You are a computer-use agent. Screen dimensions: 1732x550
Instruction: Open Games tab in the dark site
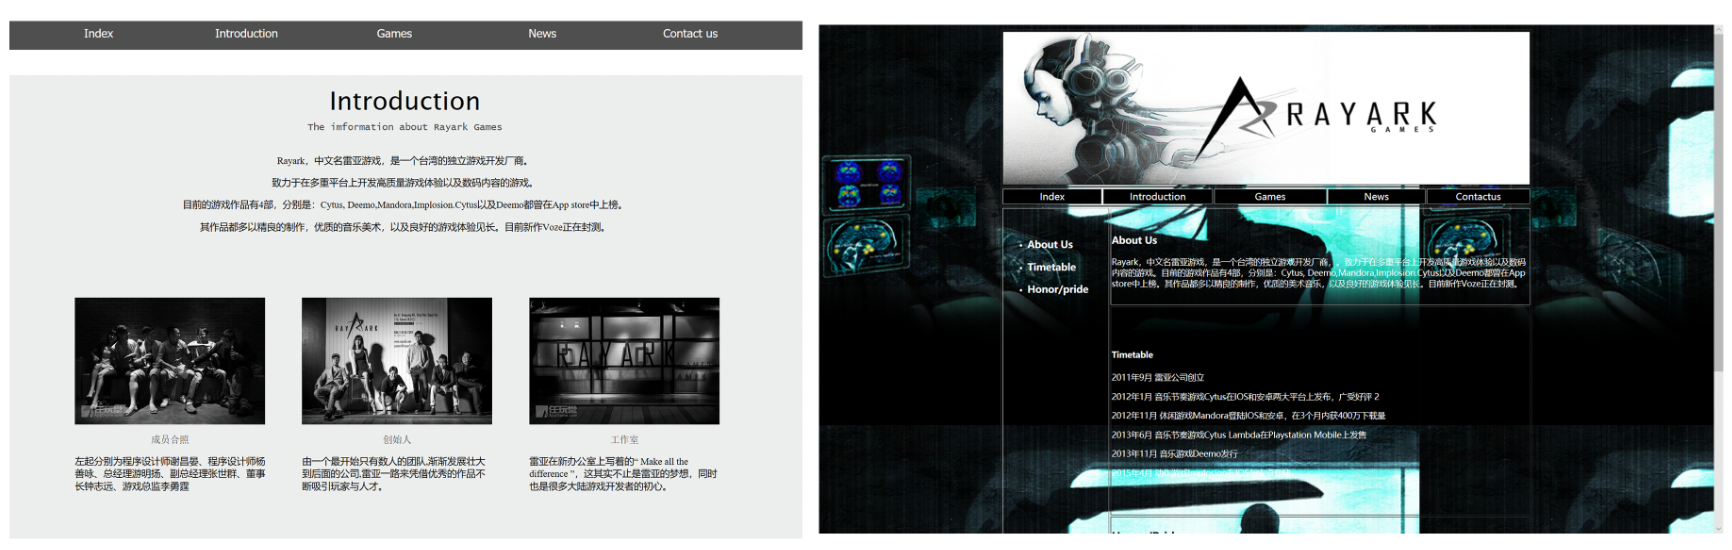point(1270,197)
